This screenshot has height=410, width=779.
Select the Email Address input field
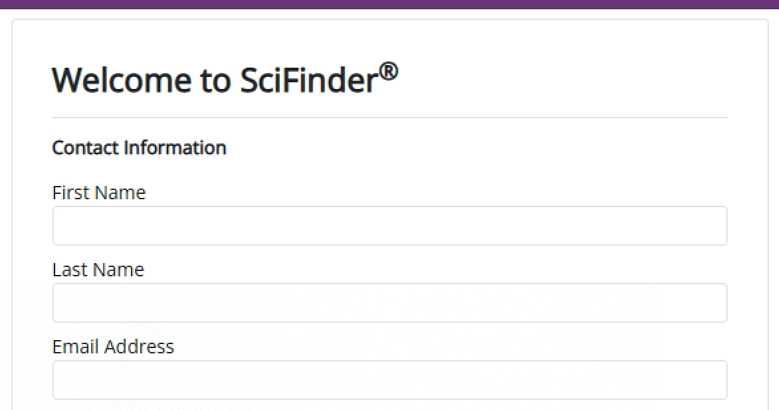point(389,380)
